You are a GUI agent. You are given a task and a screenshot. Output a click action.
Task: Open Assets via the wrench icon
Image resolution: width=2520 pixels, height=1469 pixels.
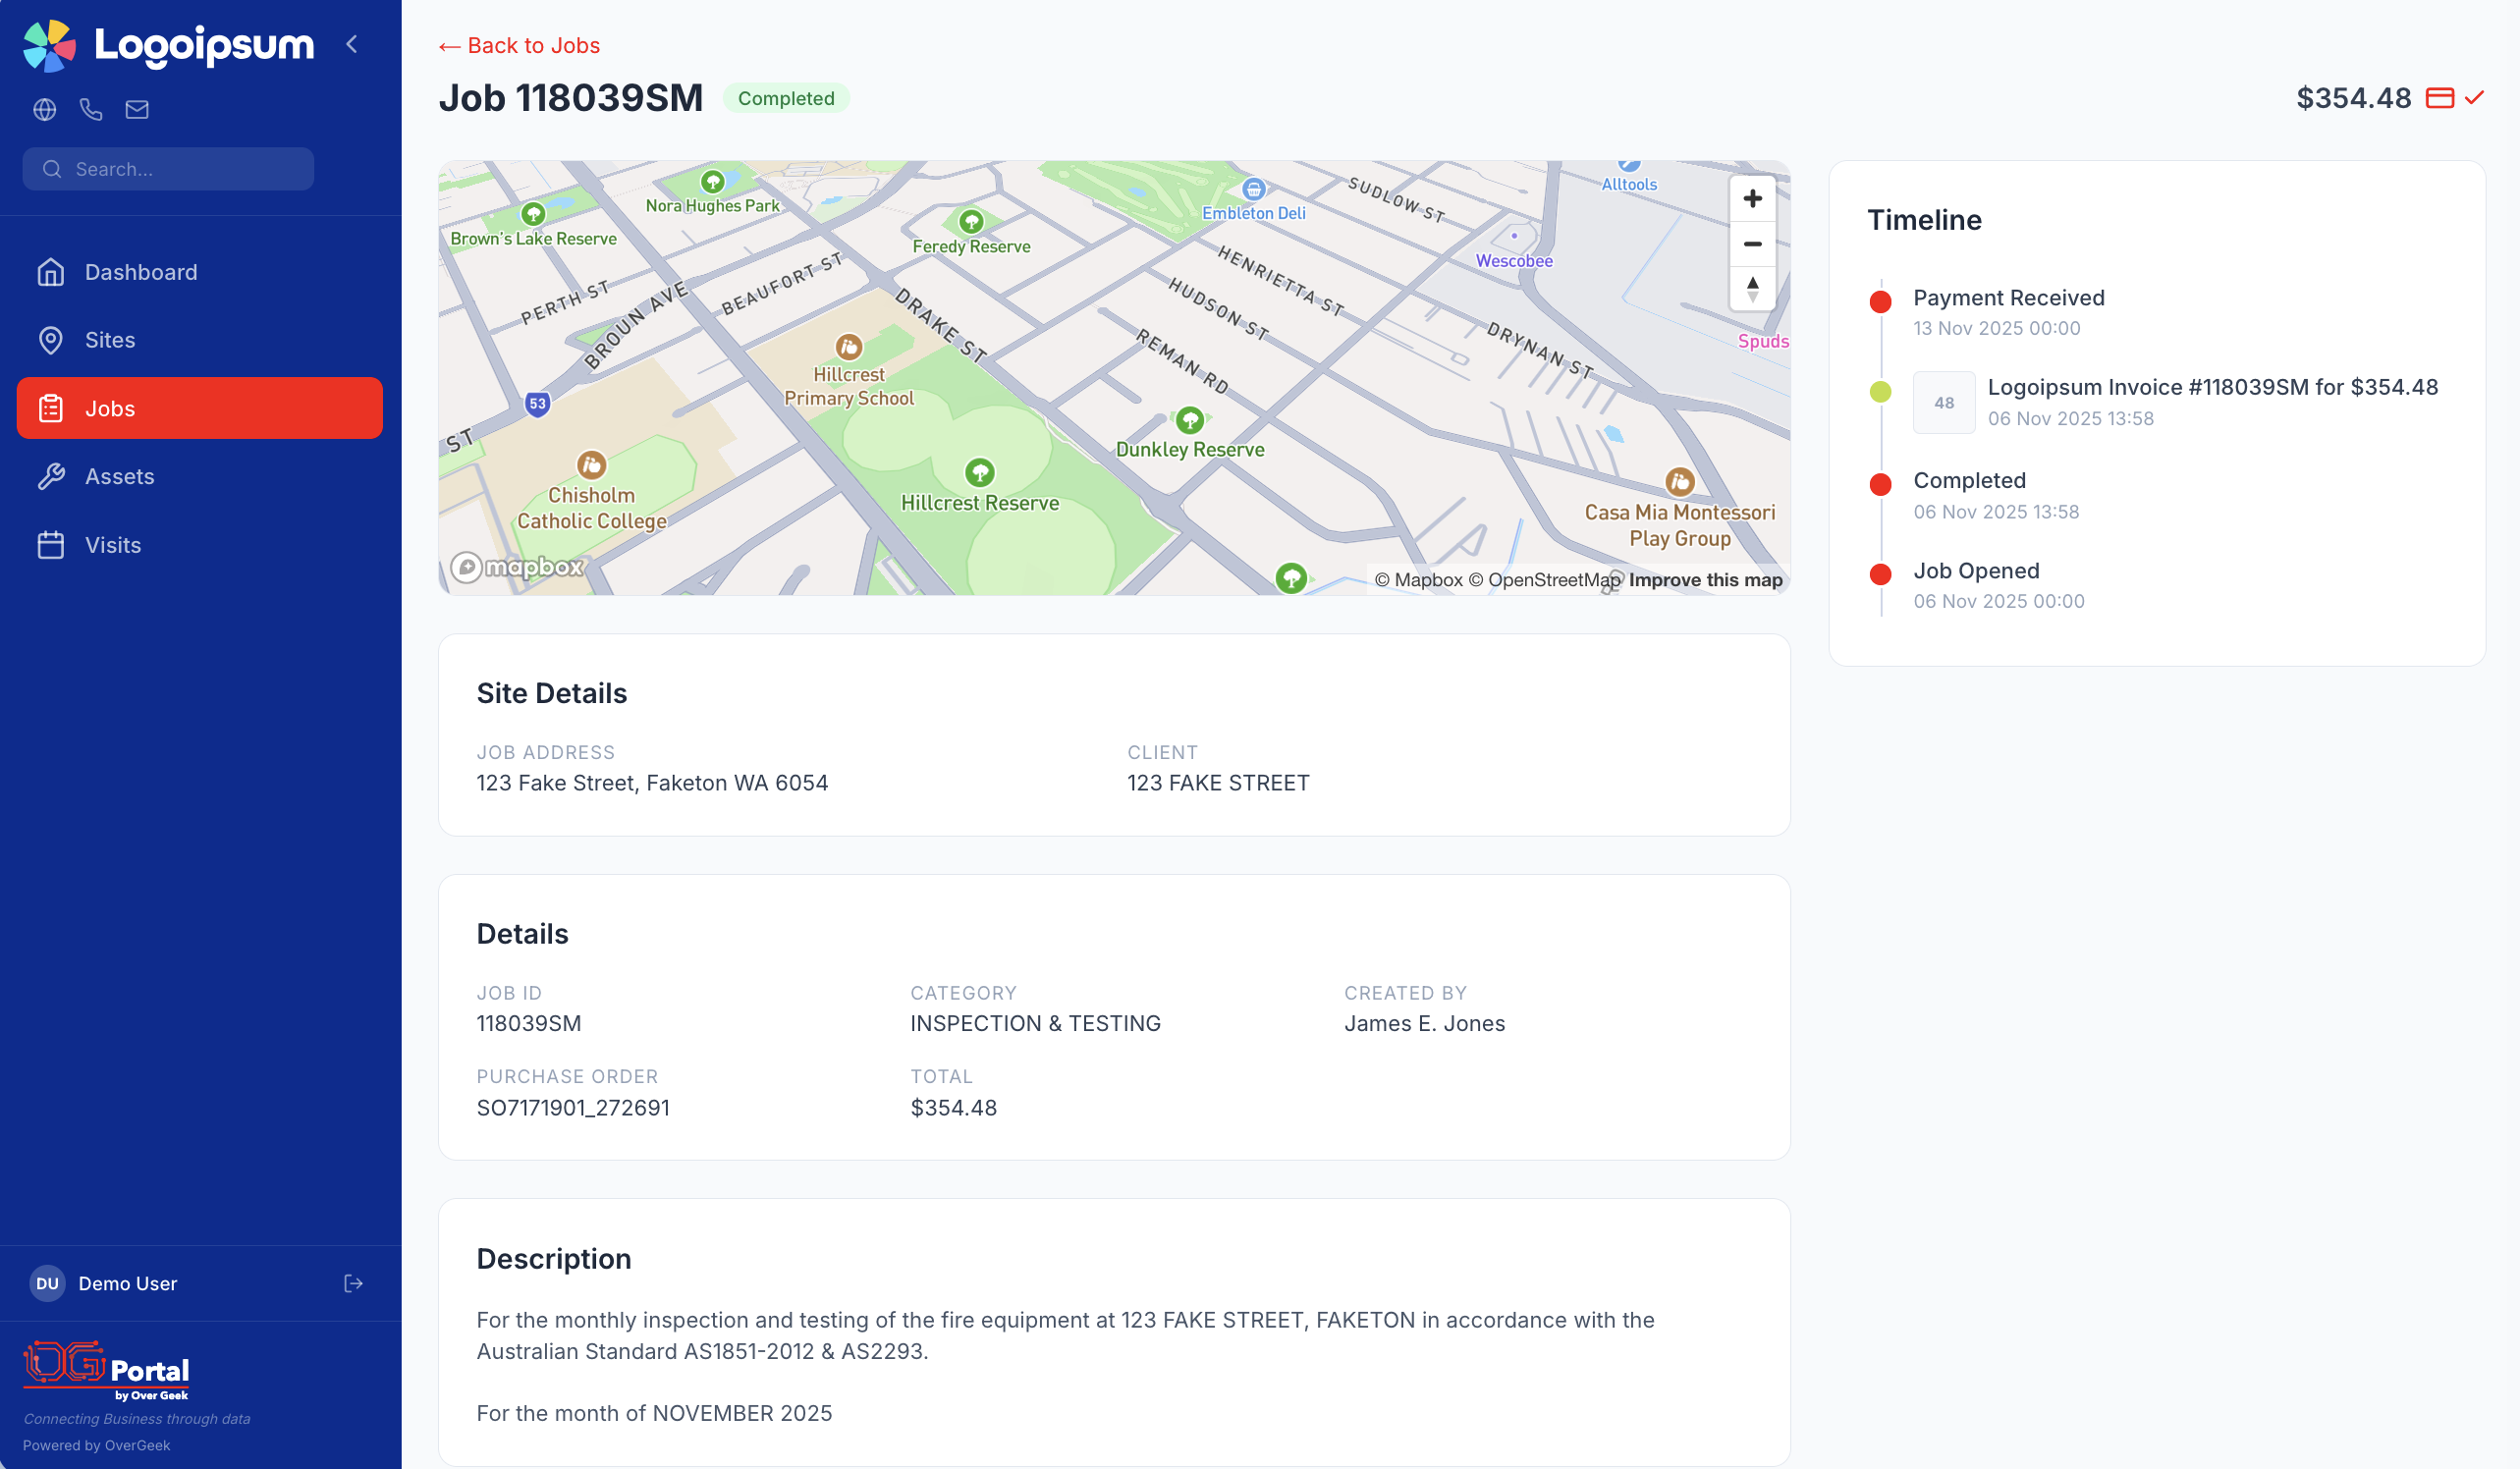coord(119,476)
